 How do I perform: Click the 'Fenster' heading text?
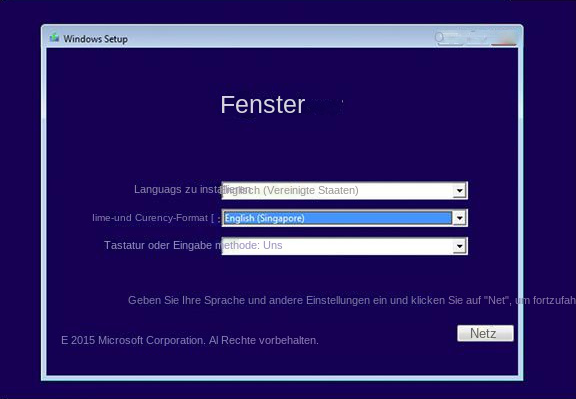(x=263, y=105)
